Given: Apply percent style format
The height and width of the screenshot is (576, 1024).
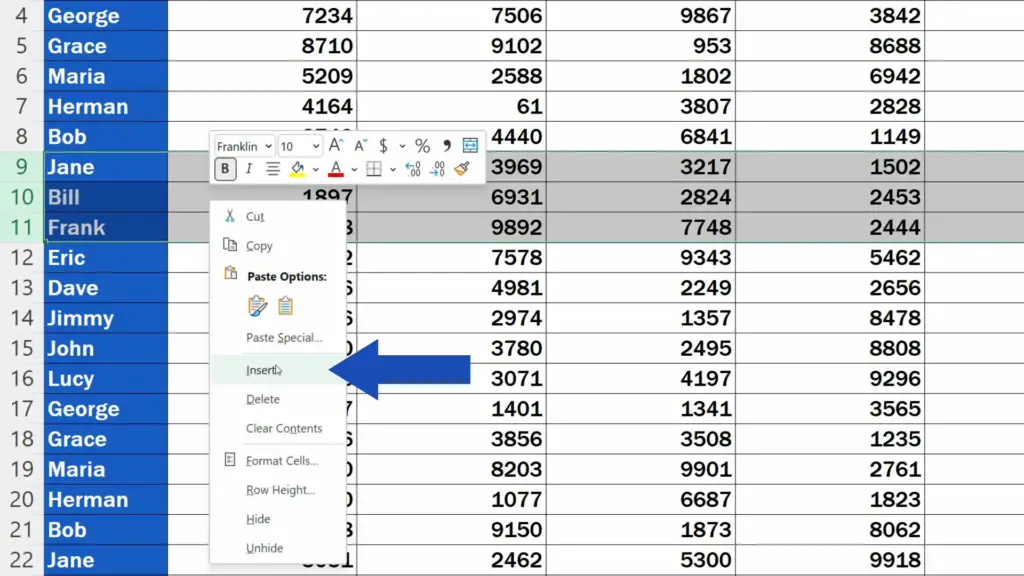Looking at the screenshot, I should [x=423, y=146].
